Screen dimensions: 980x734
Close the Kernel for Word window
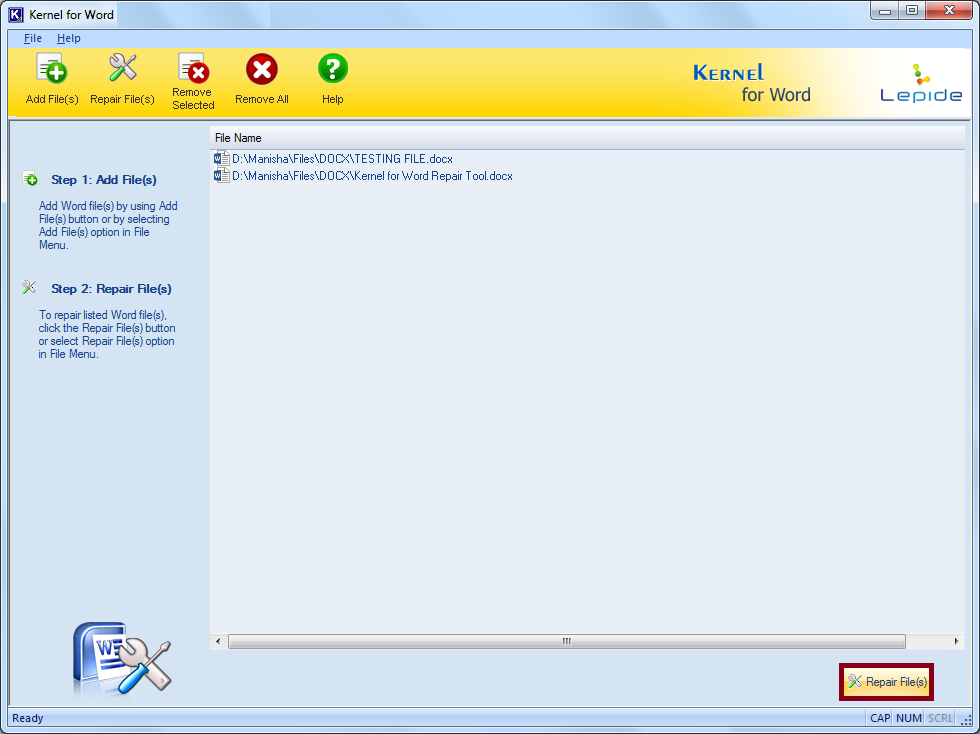[949, 11]
